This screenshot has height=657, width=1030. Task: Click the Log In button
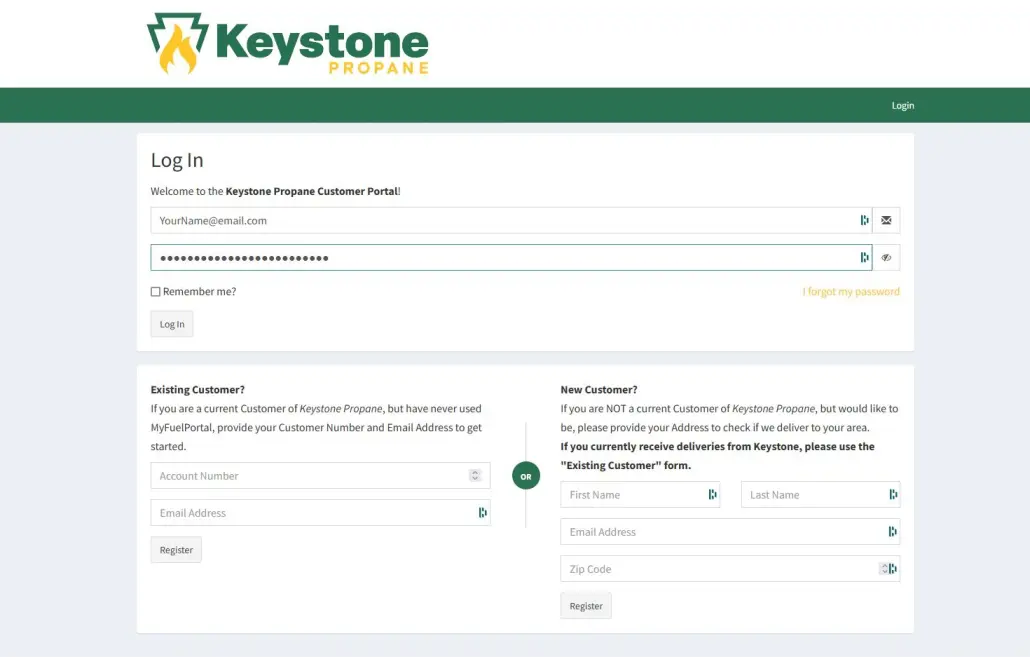(171, 323)
